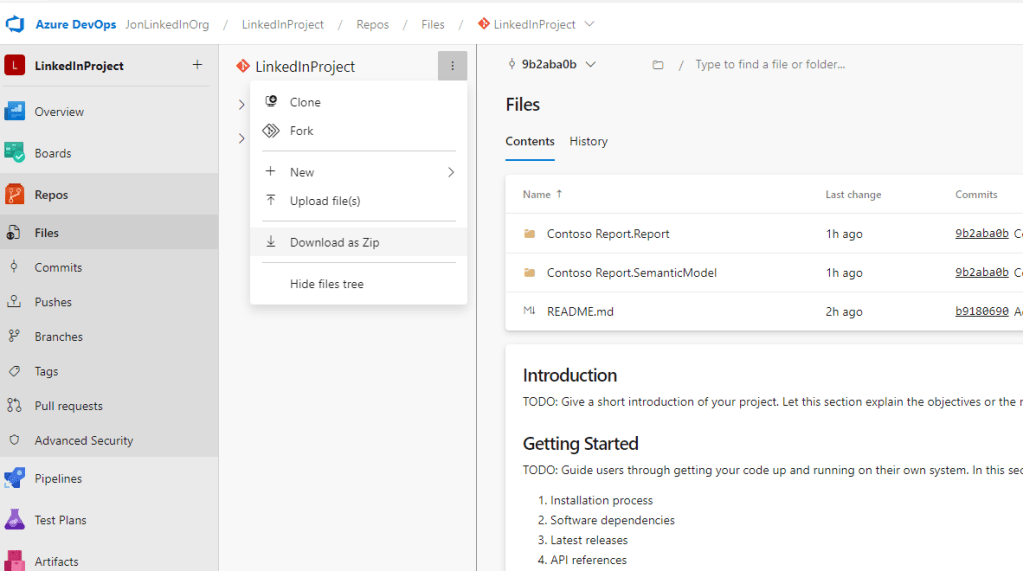Click the plus icon beside LinkedInProject
This screenshot has height=571, width=1023.
pyautogui.click(x=197, y=65)
